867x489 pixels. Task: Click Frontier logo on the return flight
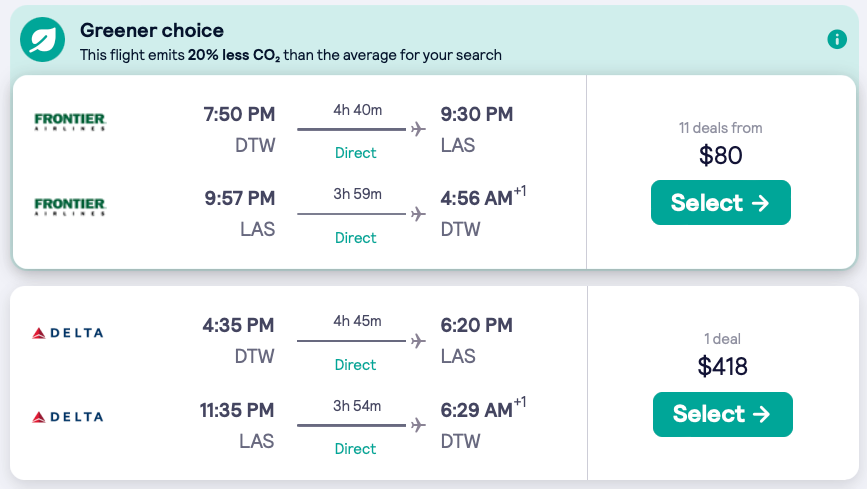70,208
